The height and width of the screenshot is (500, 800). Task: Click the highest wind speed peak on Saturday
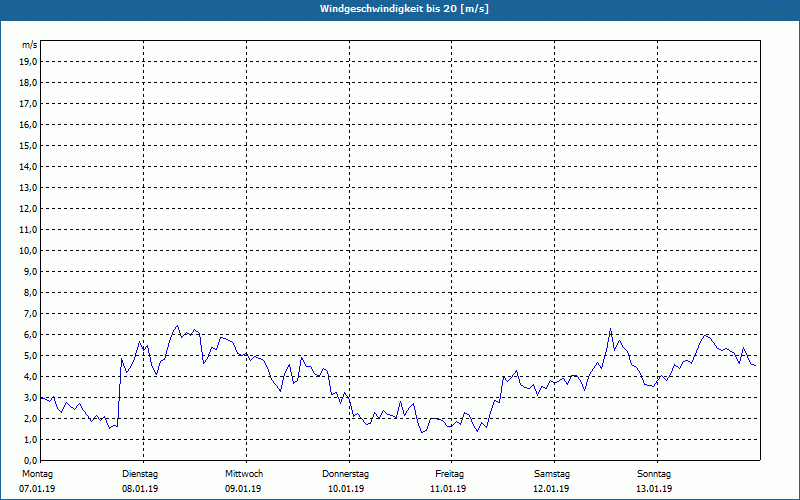[610, 329]
